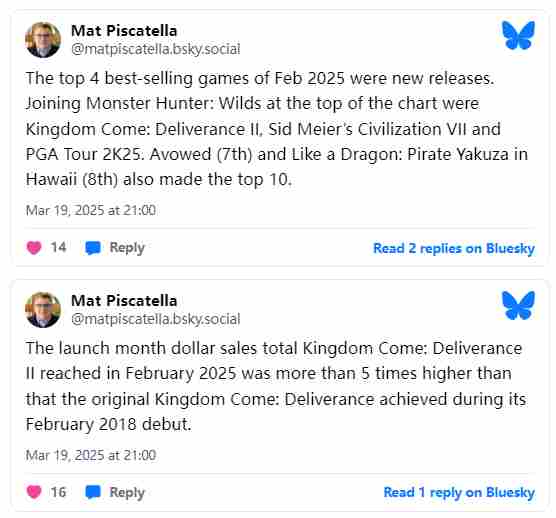
Task: Click first post's Mar 19, 2025 timestamp
Action: (x=91, y=210)
